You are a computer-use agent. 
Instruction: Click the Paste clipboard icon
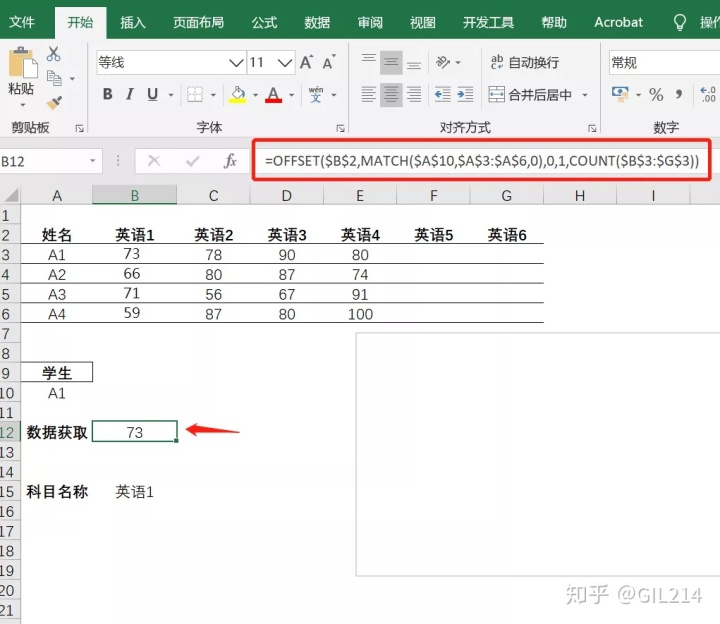22,63
